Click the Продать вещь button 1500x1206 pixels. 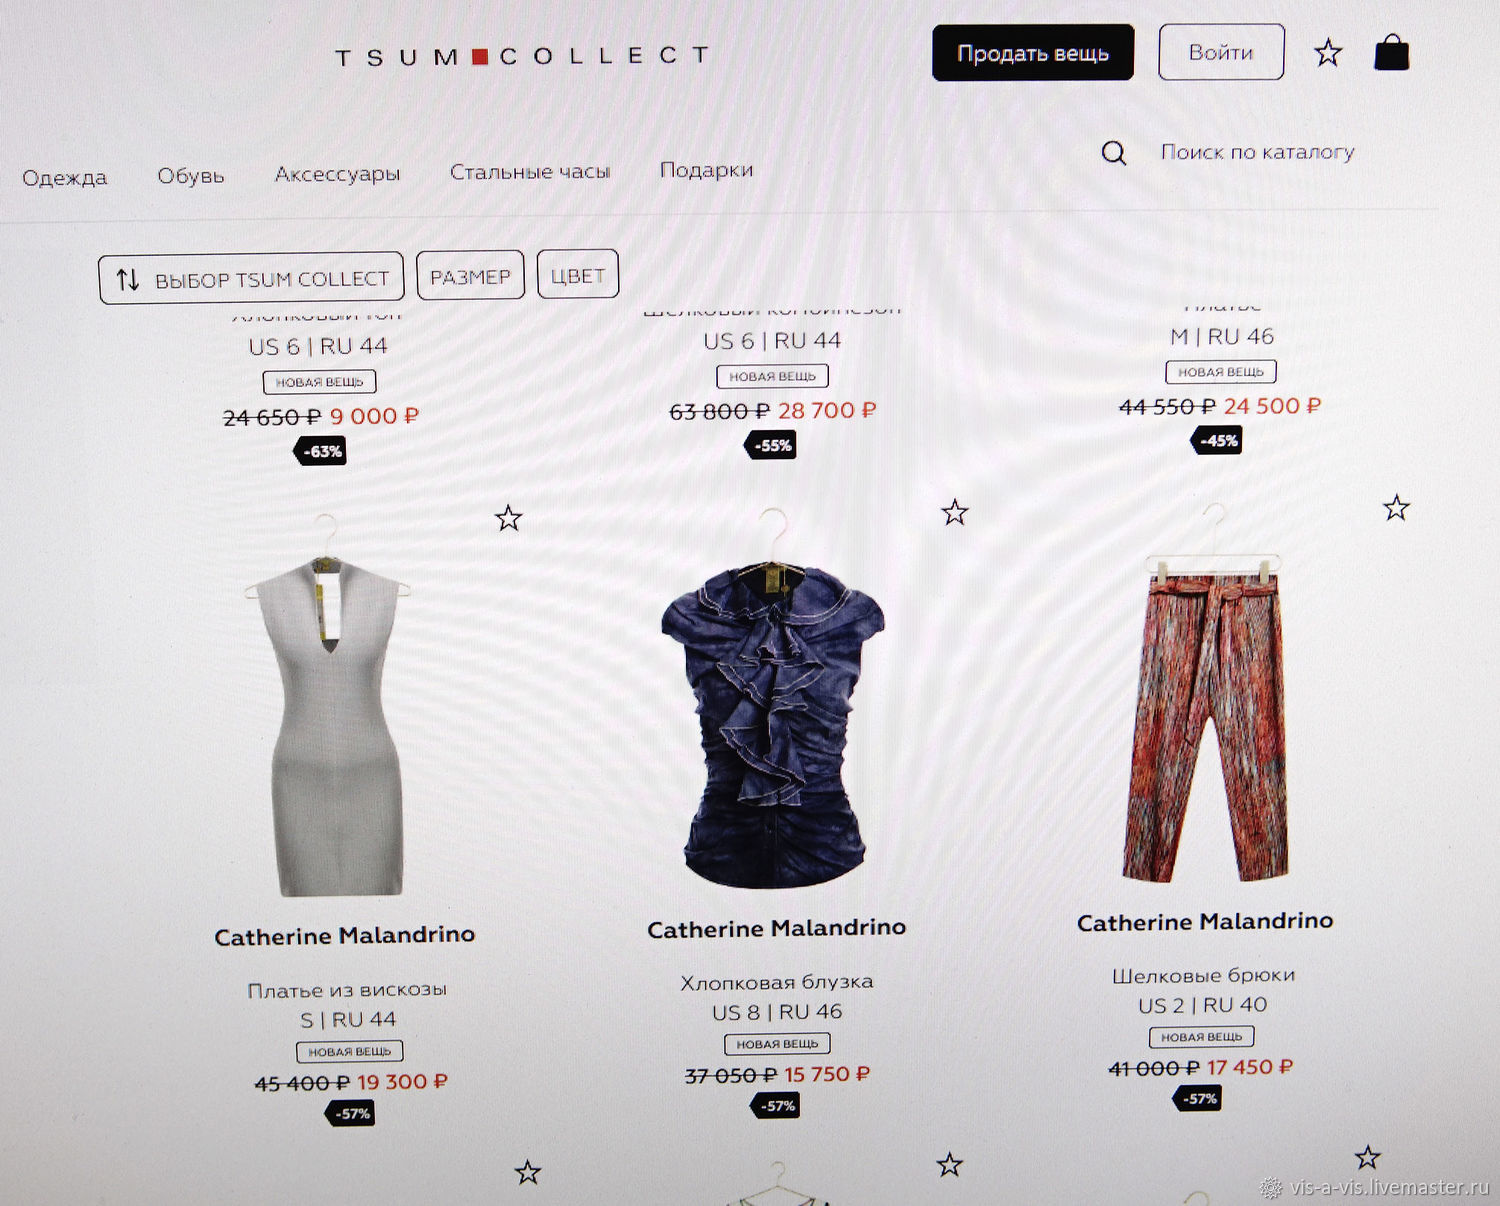tap(1033, 53)
